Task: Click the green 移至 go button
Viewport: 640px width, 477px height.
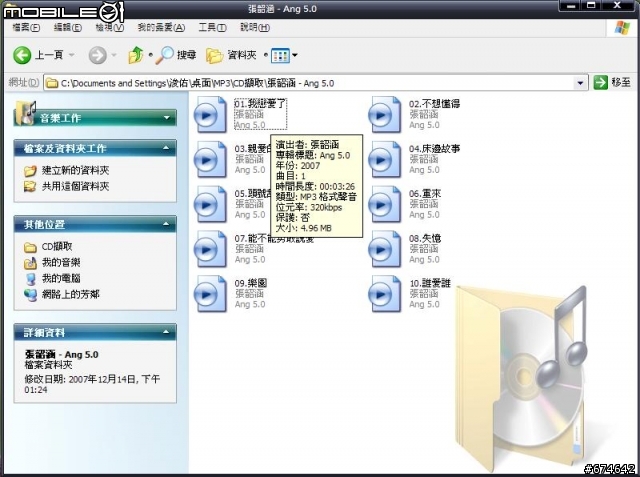Action: coord(612,83)
